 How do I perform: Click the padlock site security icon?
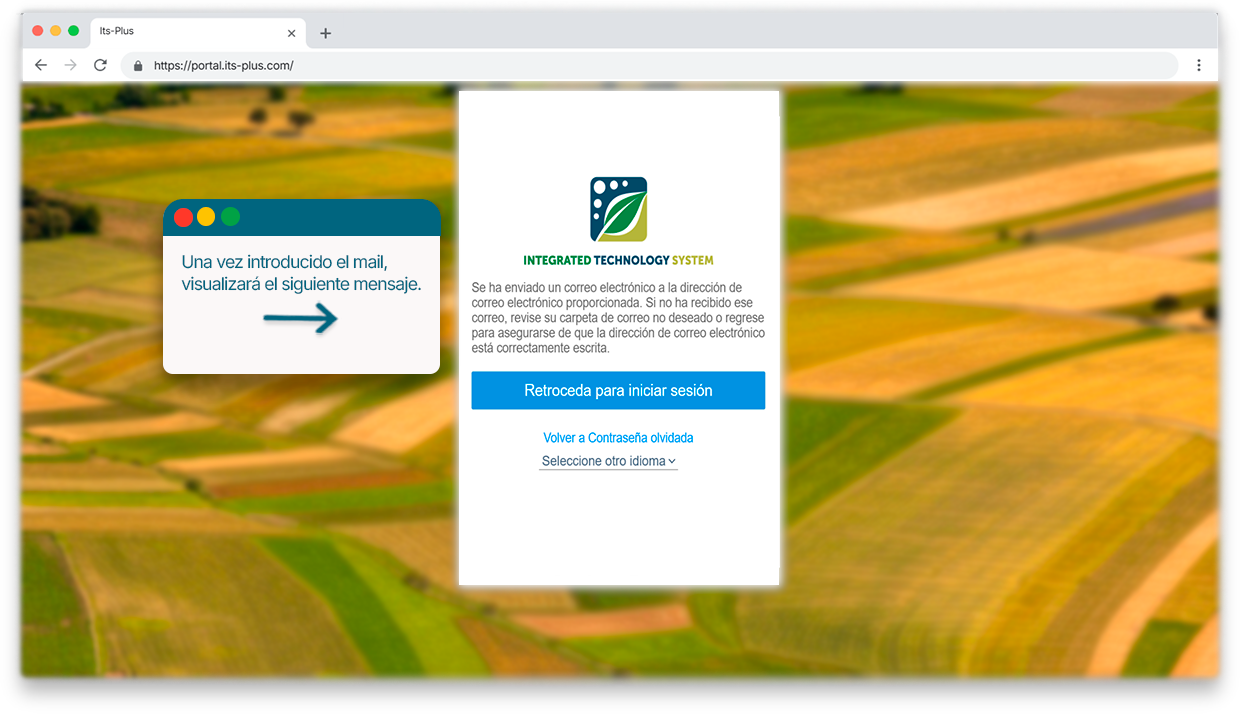(x=138, y=66)
